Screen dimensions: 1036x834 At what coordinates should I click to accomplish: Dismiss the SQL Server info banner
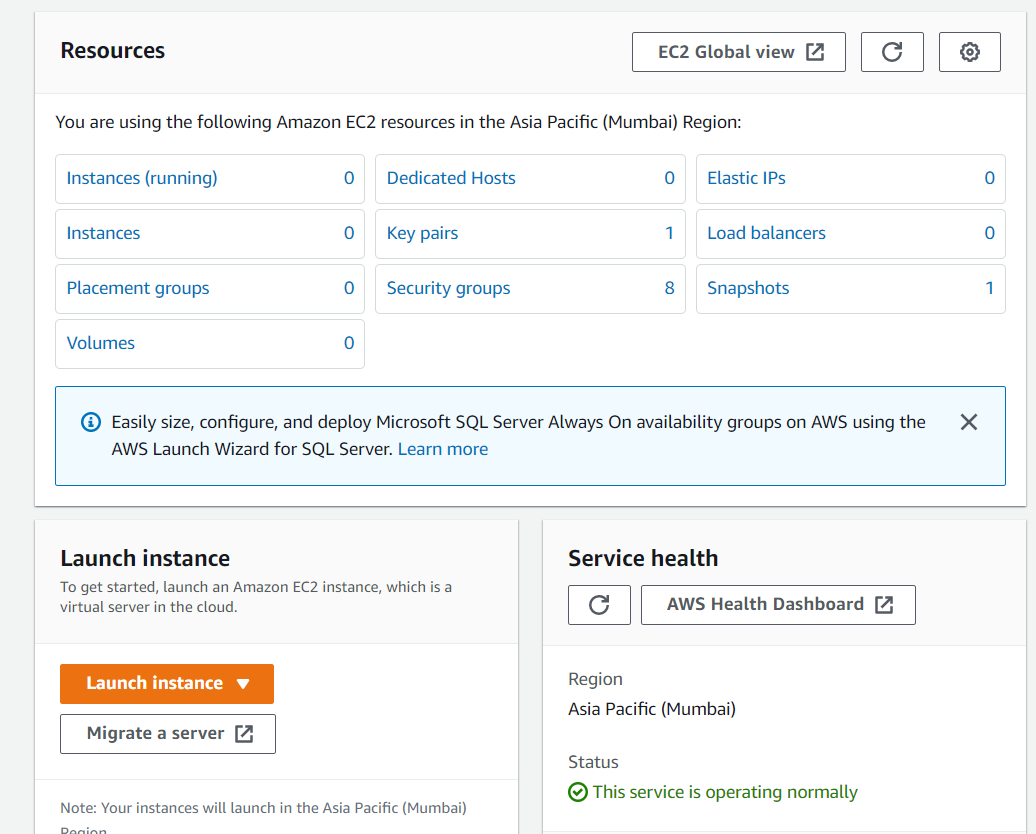tap(969, 422)
